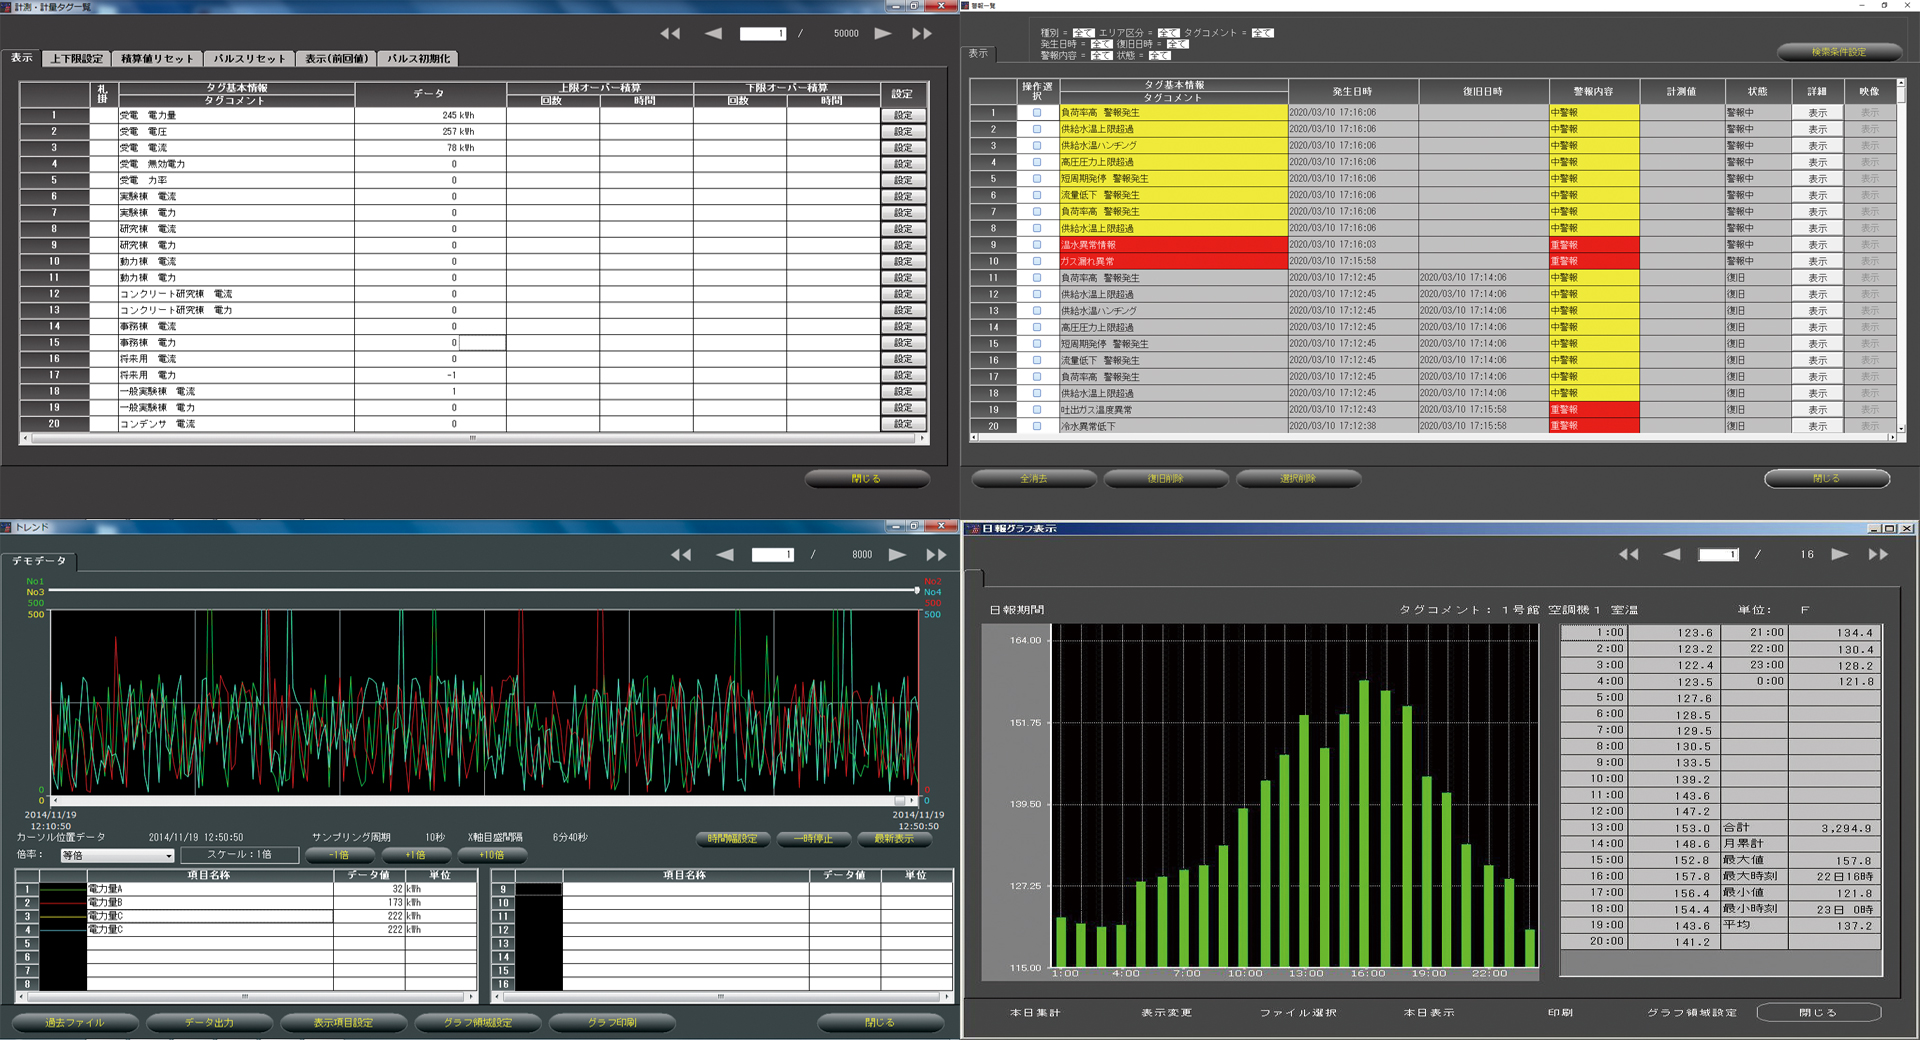
Task: Jump to first page in 日報グラフ表示 window
Action: [1629, 554]
